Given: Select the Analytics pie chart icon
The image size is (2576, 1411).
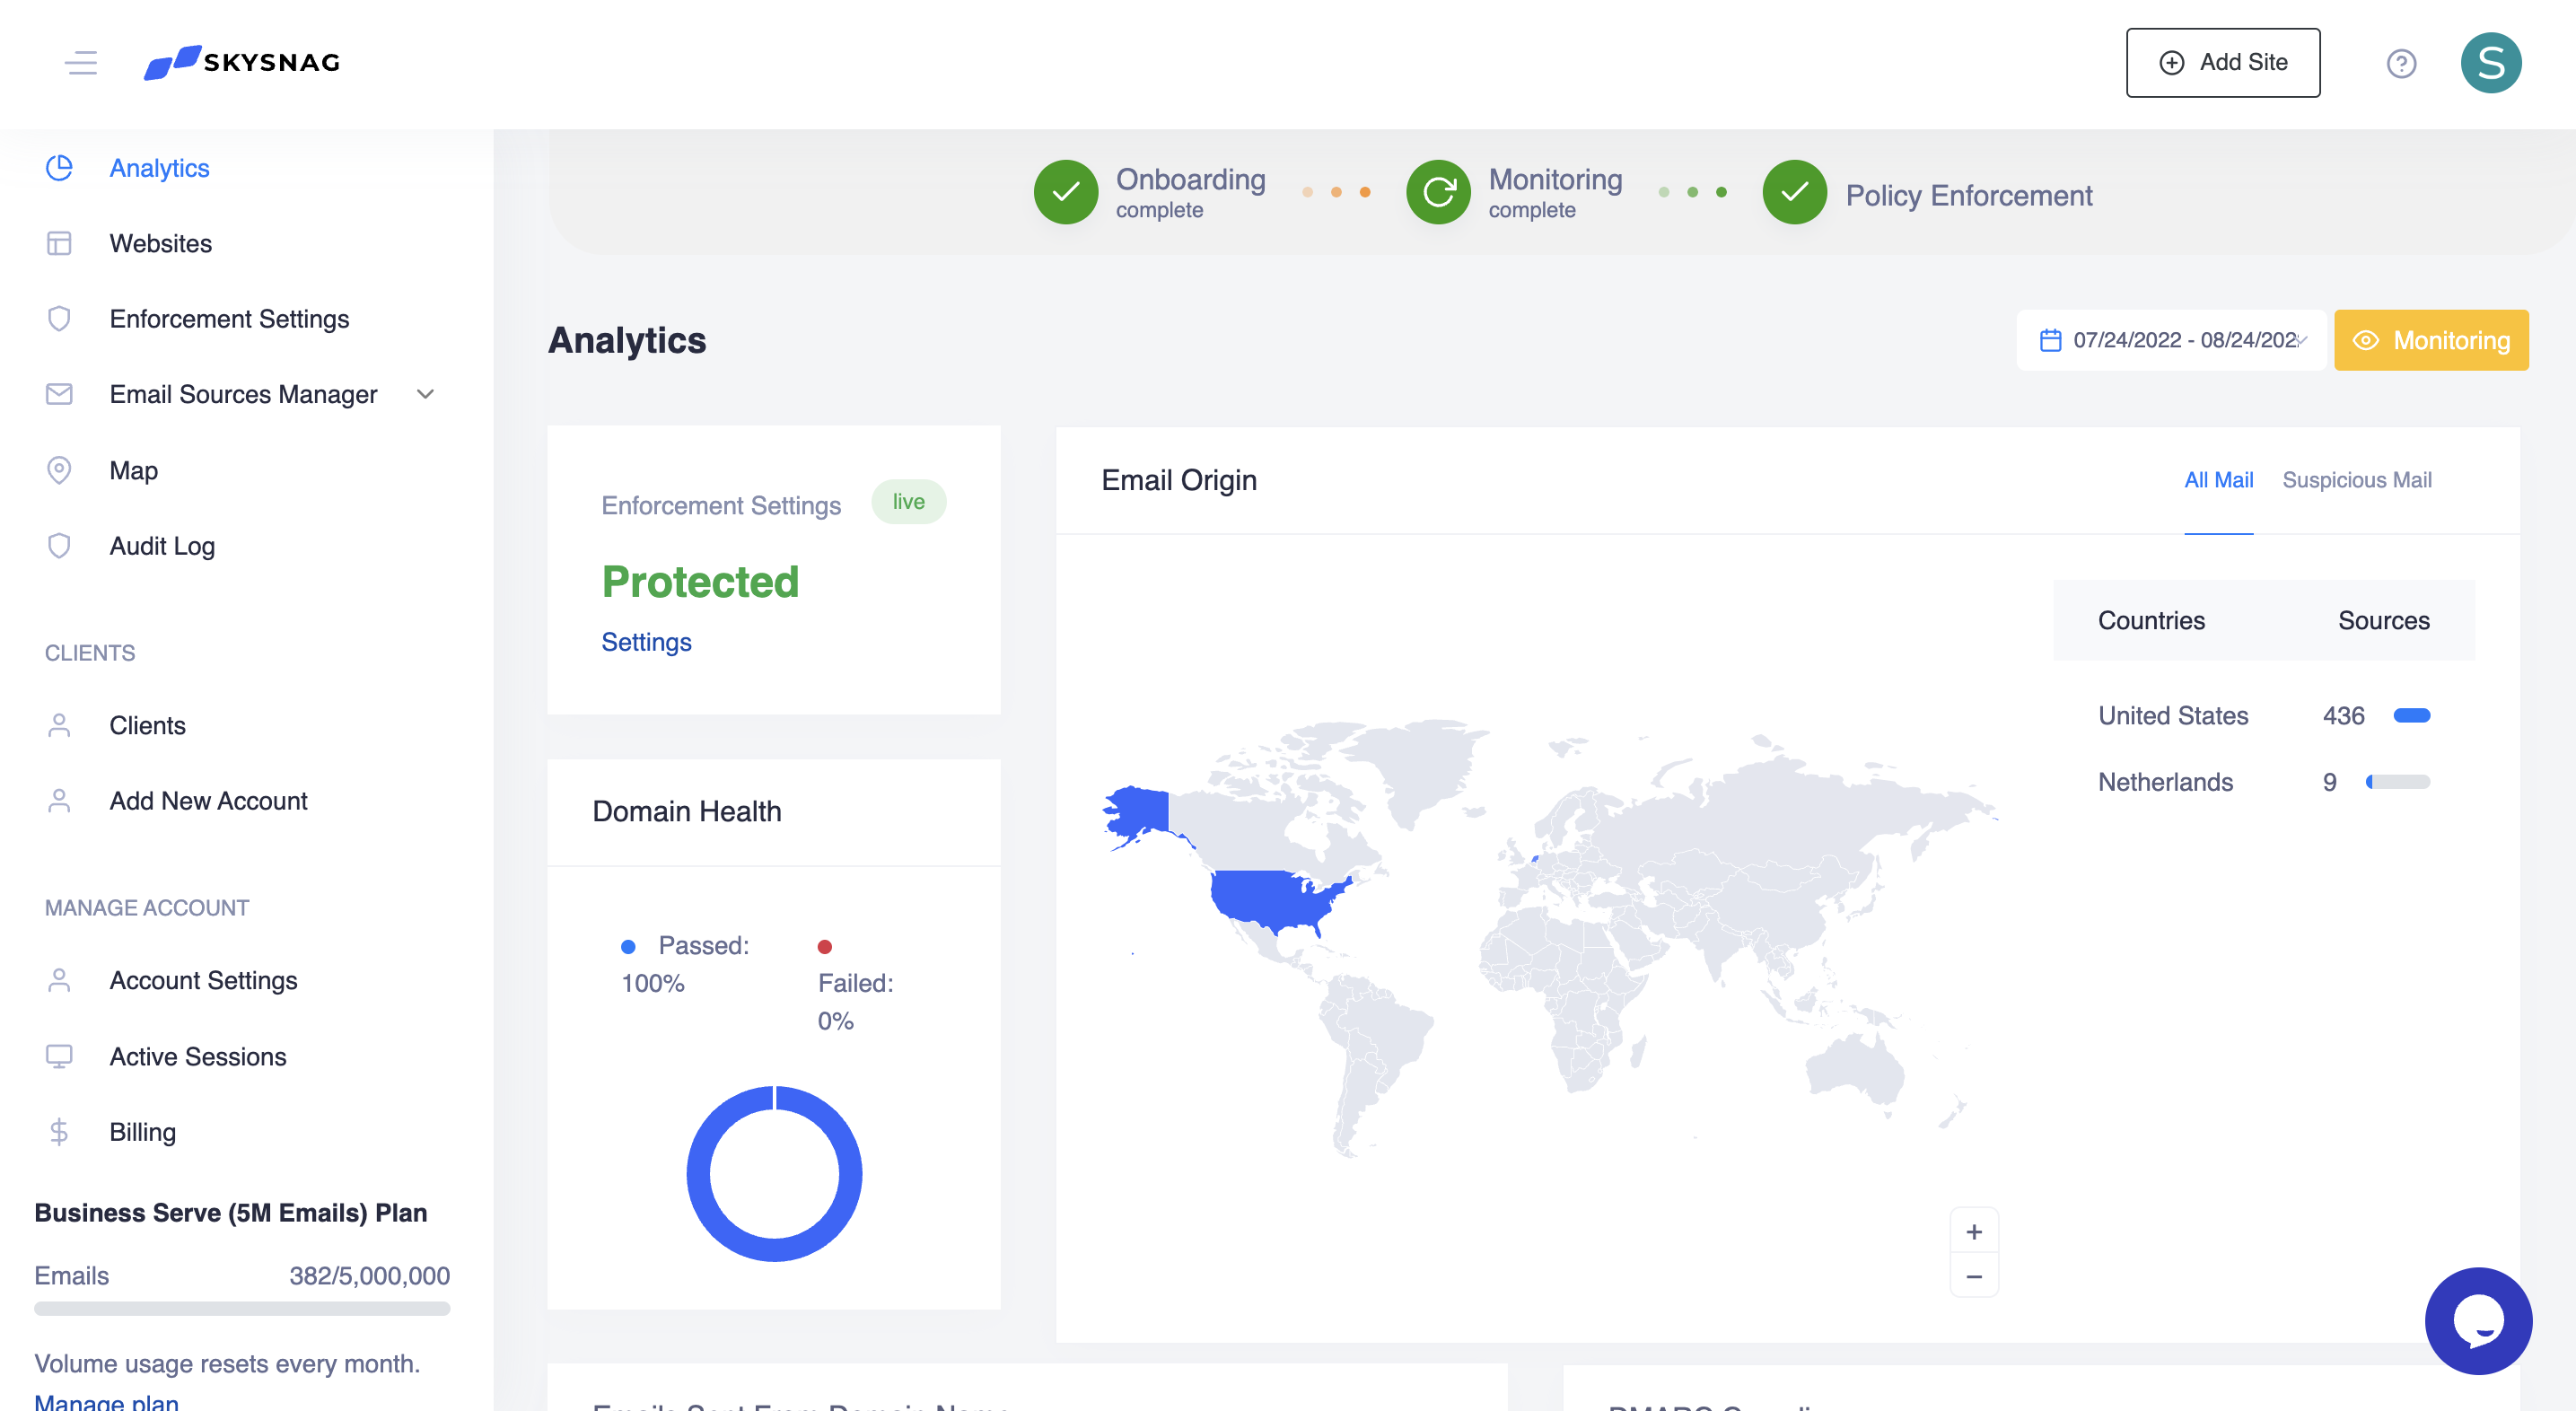Looking at the screenshot, I should click(59, 168).
